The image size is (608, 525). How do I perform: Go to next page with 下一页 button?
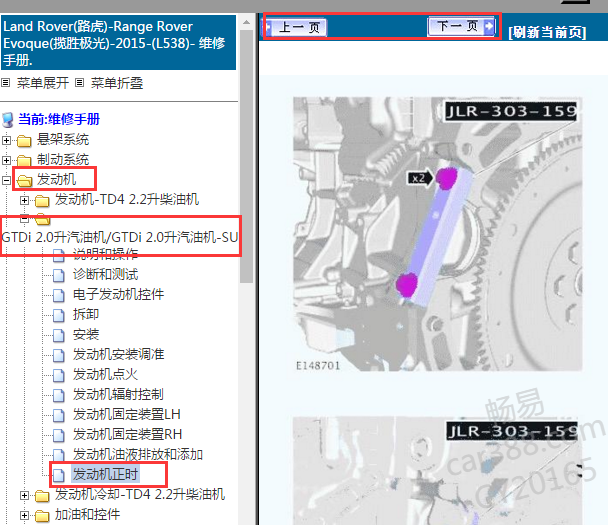tap(461, 26)
